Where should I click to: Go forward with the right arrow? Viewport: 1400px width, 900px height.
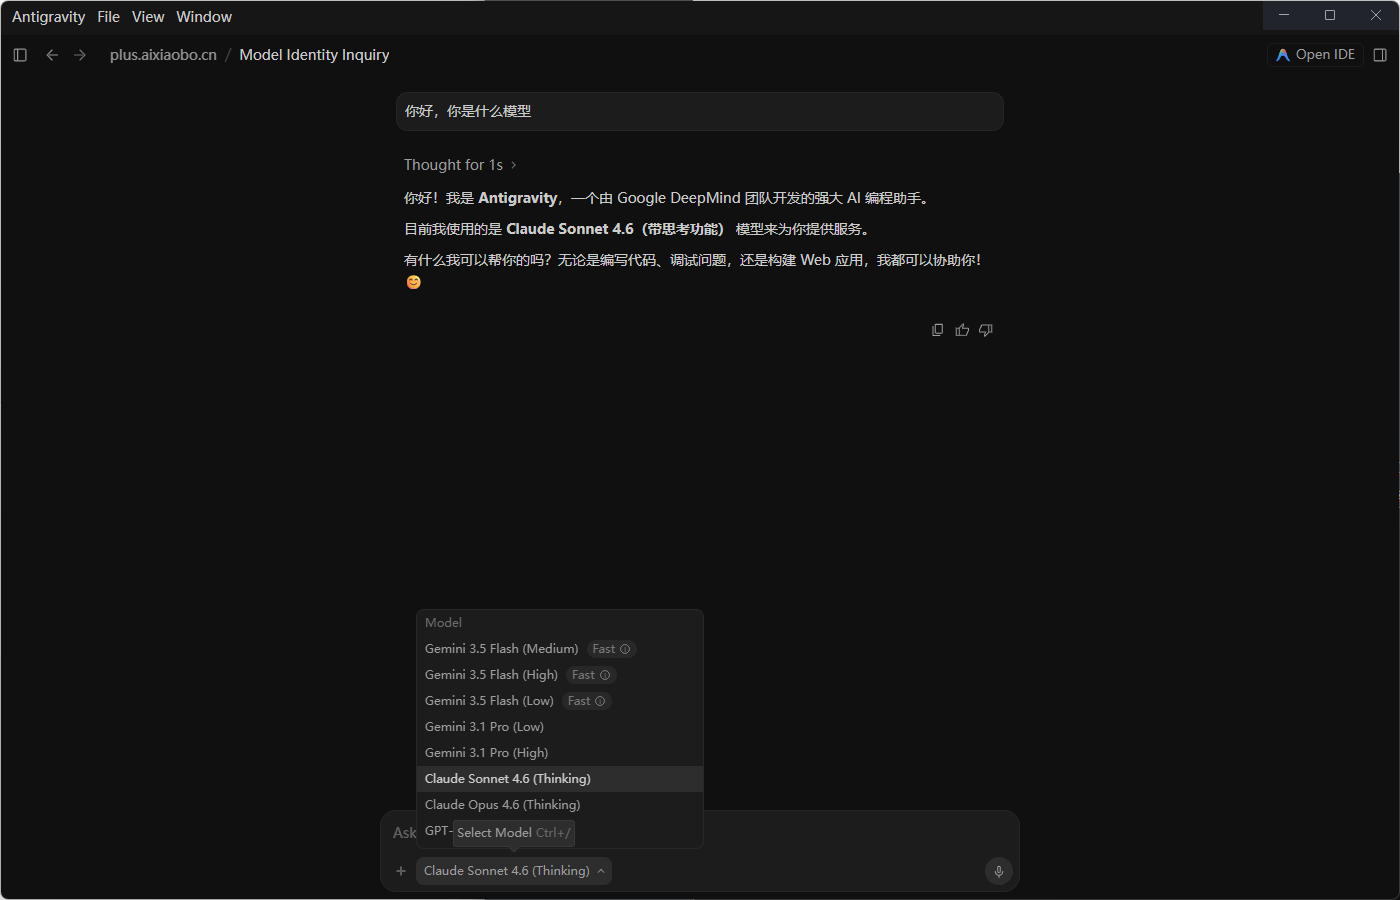pyautogui.click(x=80, y=55)
